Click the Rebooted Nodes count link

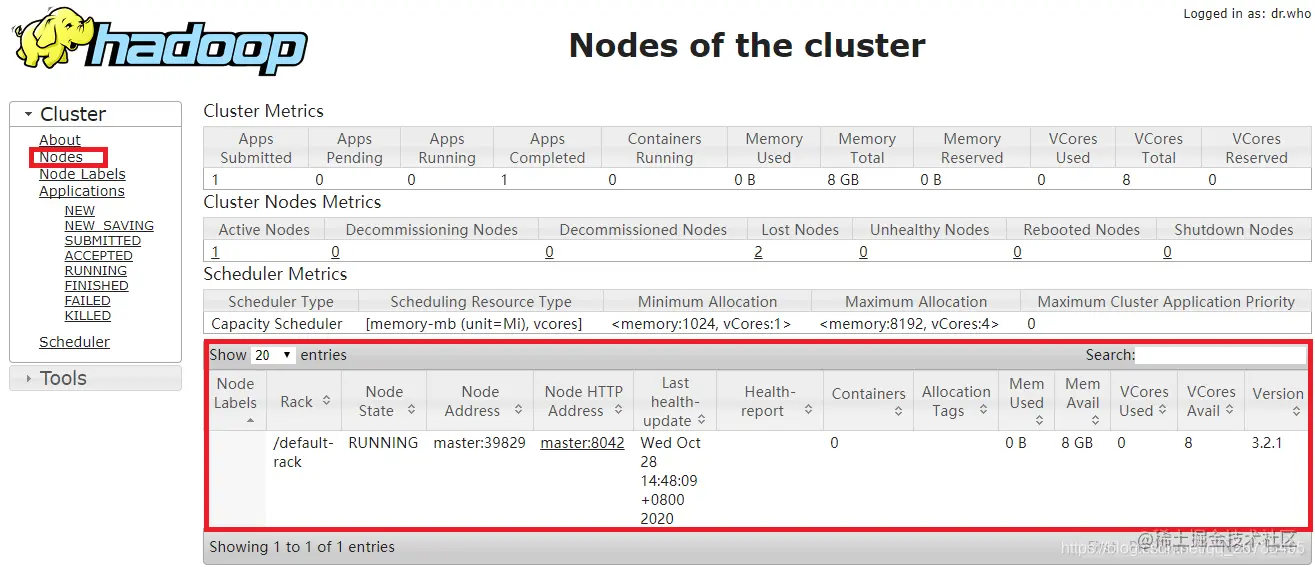tap(1017, 252)
